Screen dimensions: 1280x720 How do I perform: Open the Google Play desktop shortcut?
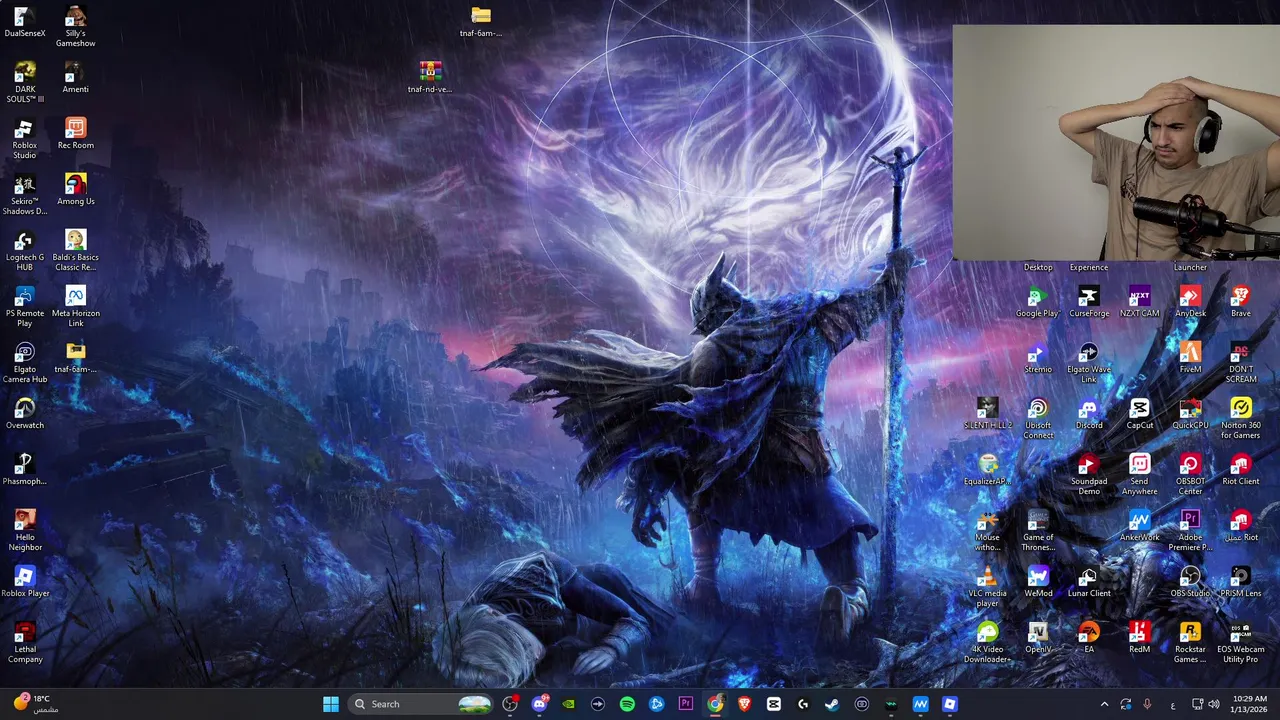point(1038,302)
